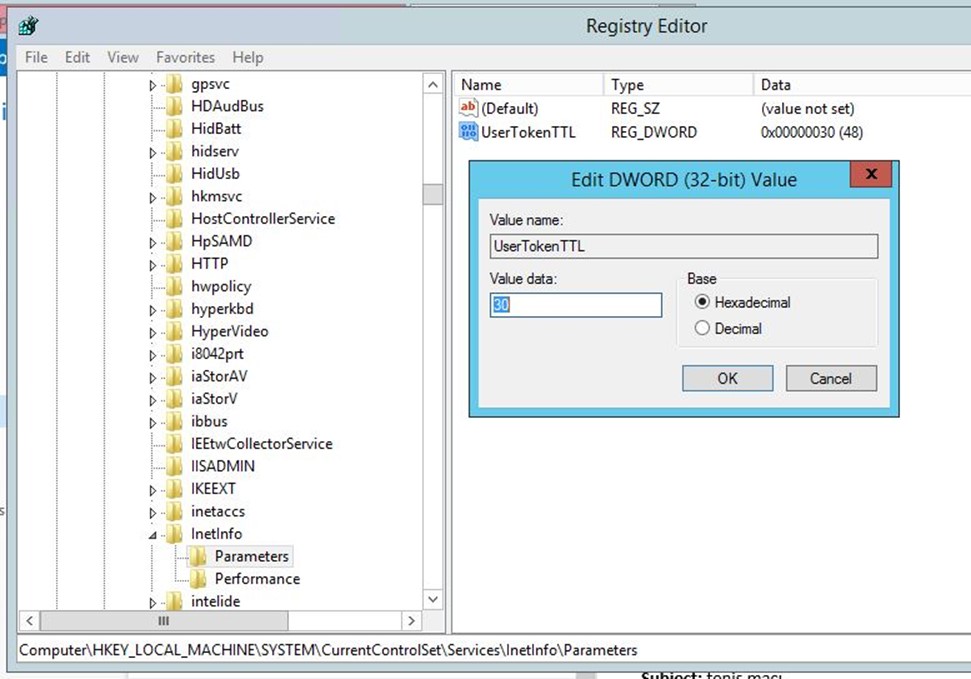
Task: Expand the i8042prt key
Action: pos(153,355)
